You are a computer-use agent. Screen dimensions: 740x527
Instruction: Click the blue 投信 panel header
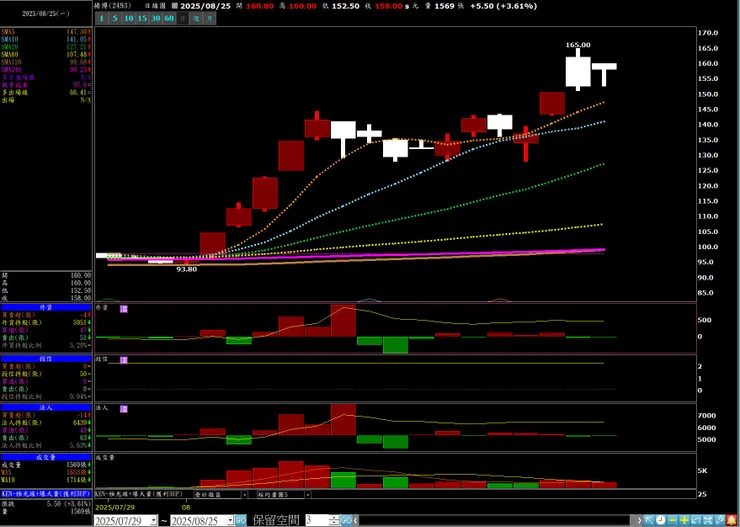point(46,359)
